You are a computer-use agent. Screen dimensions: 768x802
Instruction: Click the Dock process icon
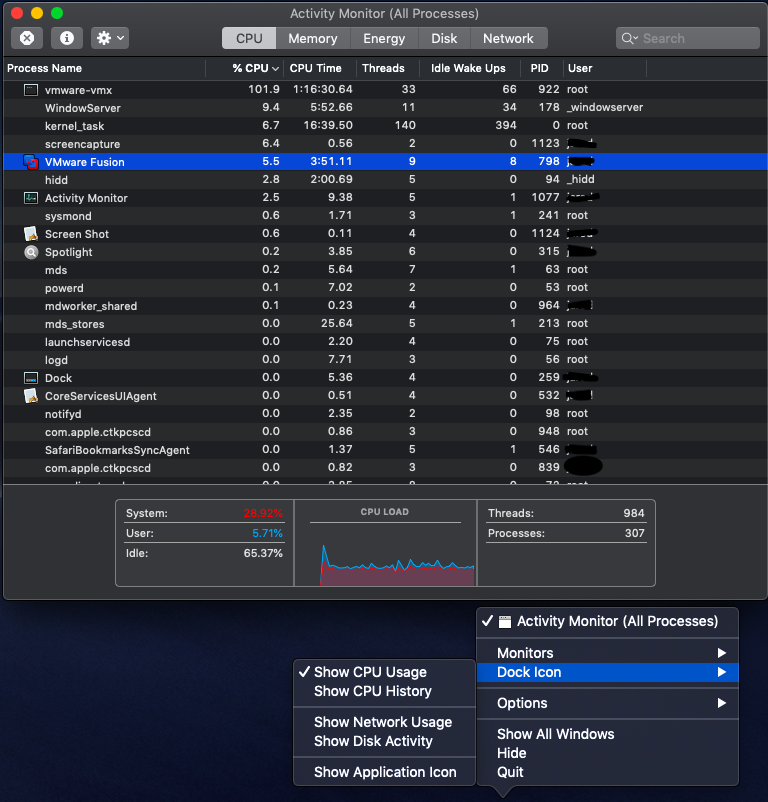tap(31, 378)
